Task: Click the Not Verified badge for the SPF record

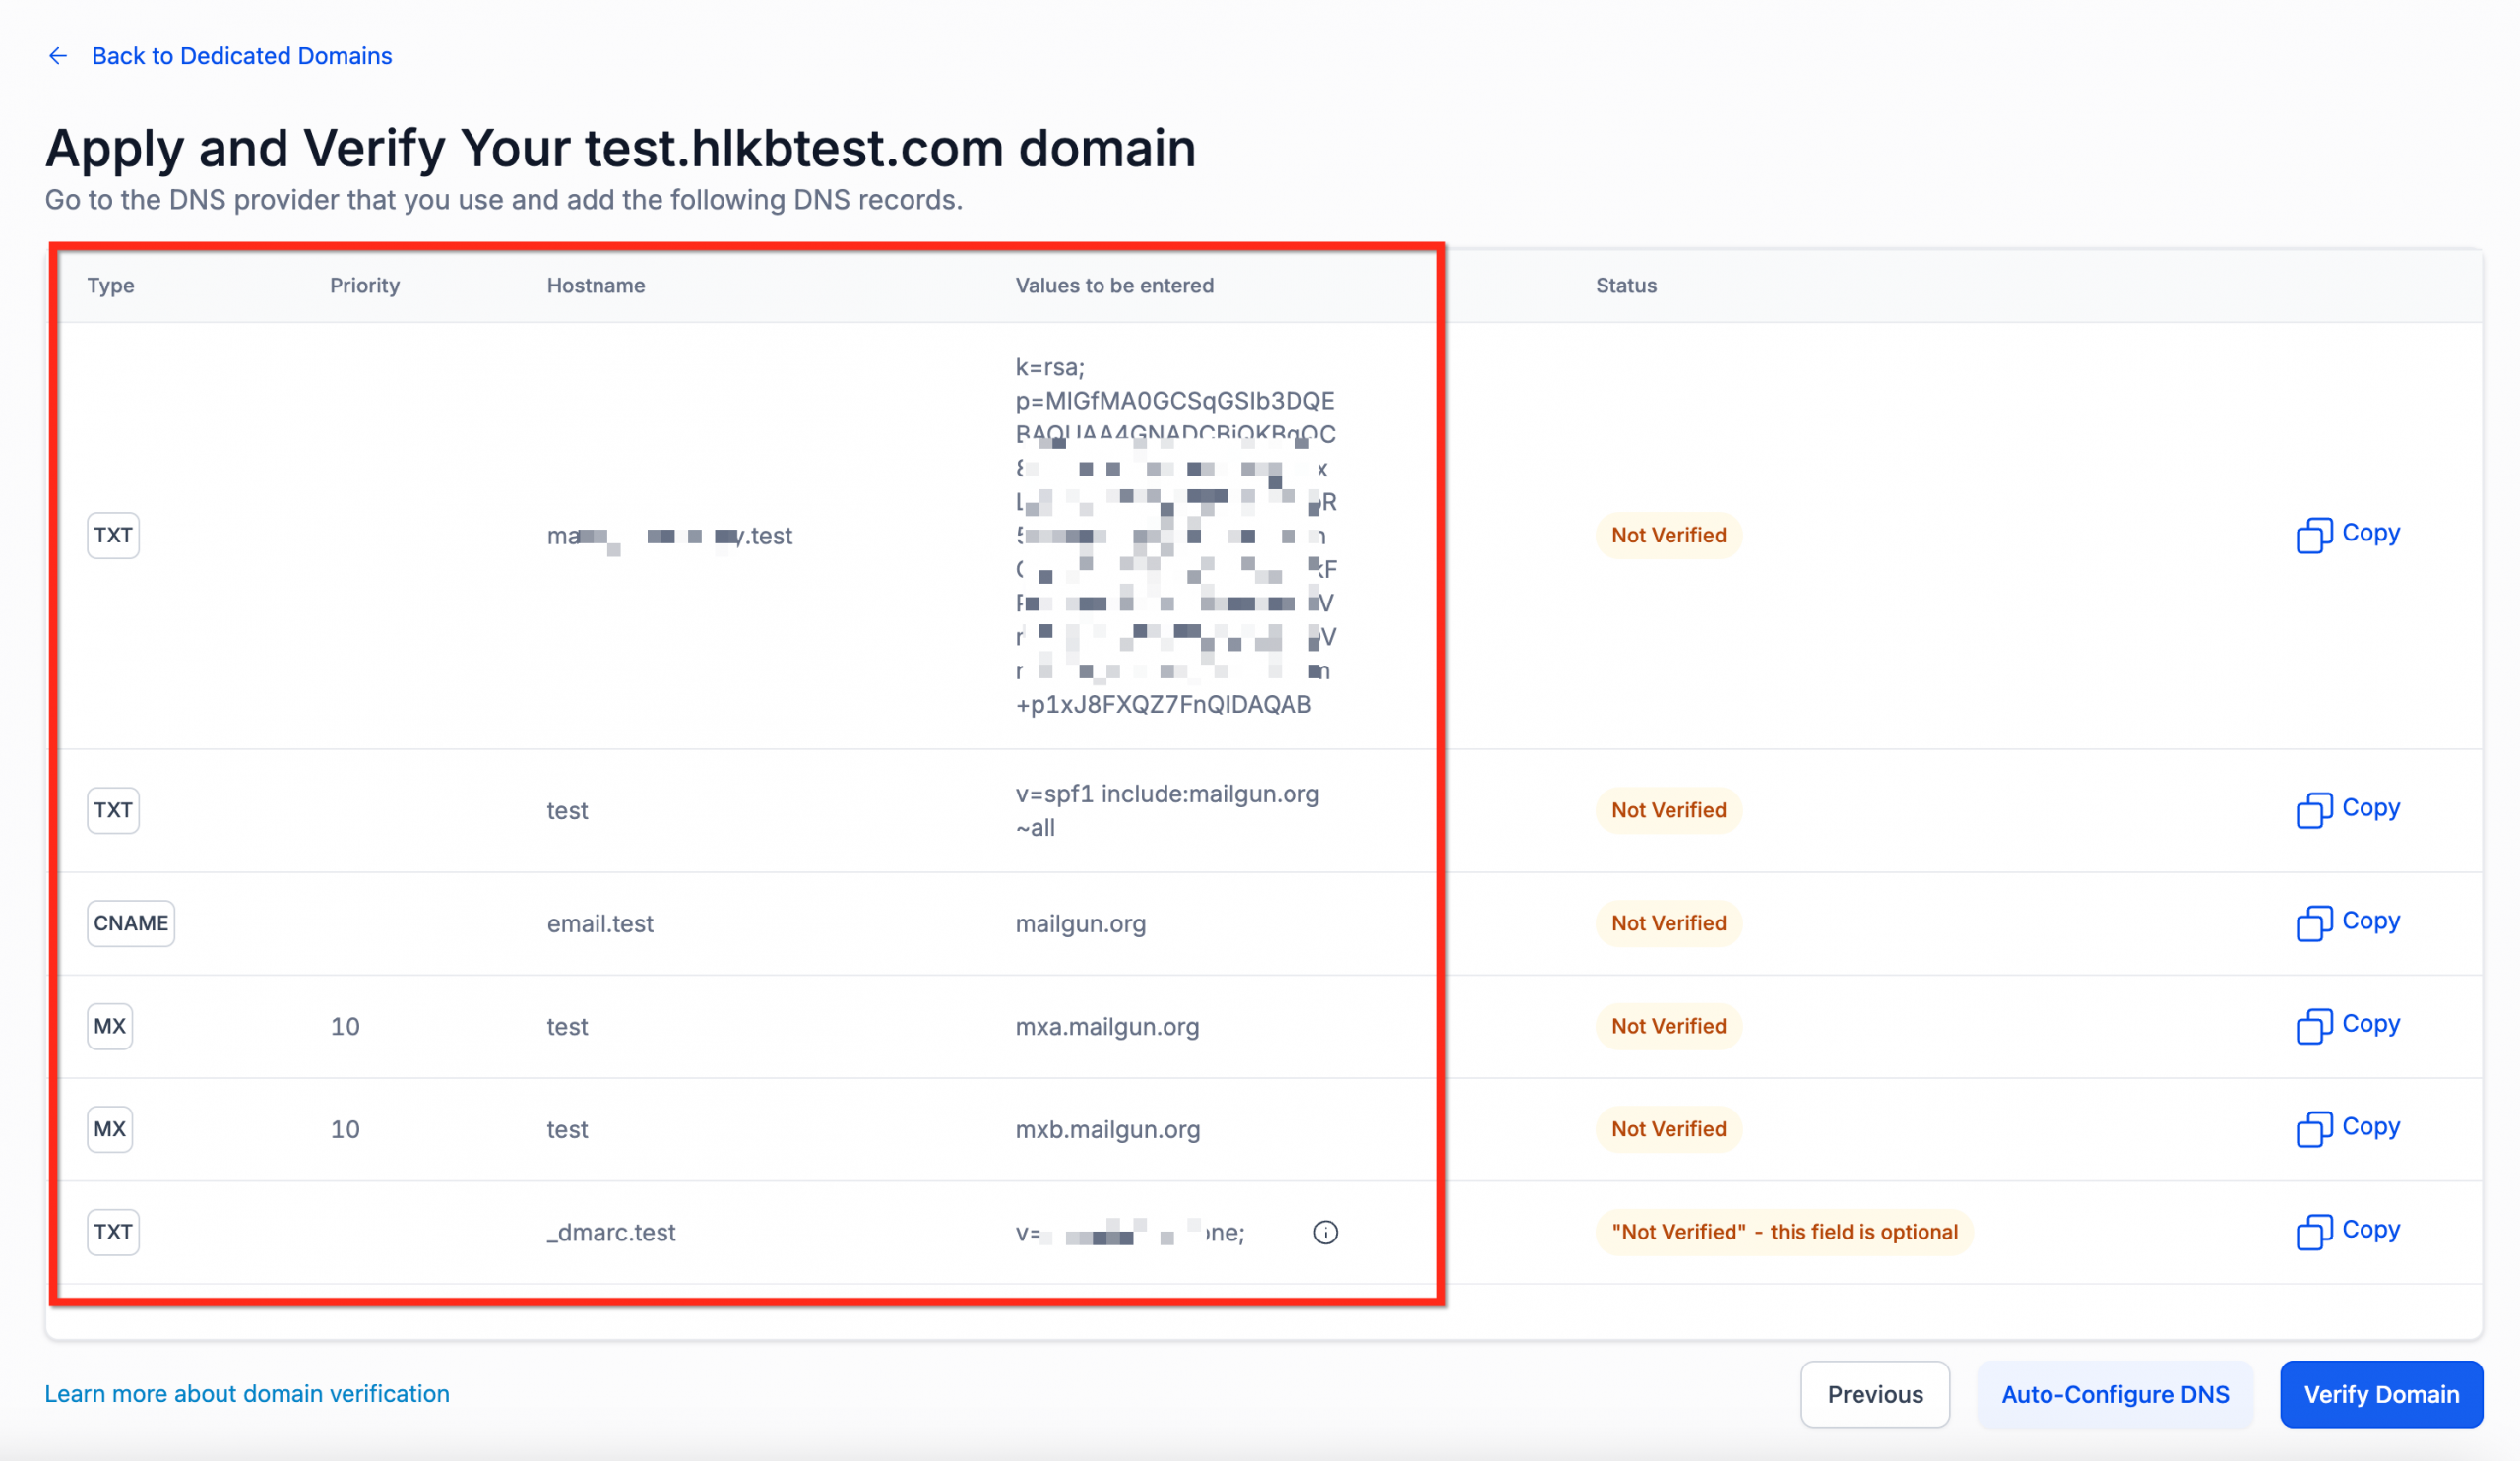Action: tap(1667, 810)
